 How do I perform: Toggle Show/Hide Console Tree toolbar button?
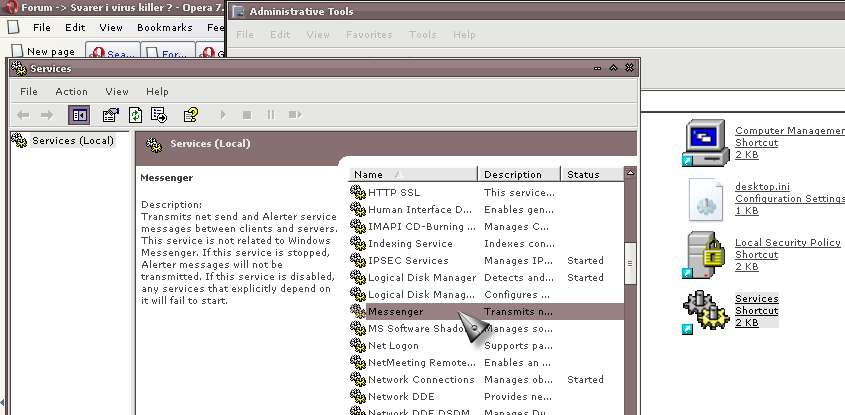(x=79, y=115)
